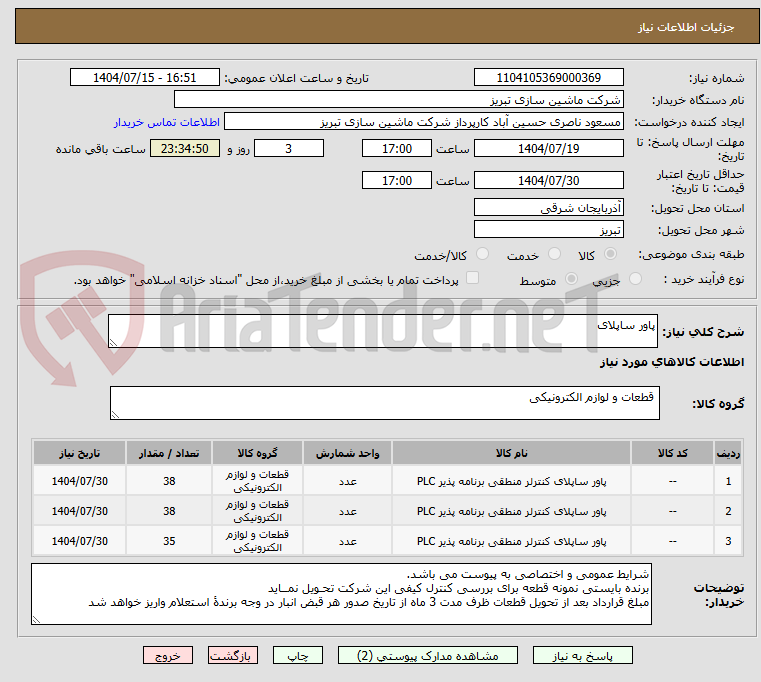
Task: Click the چاپ print button
Action: (x=298, y=655)
